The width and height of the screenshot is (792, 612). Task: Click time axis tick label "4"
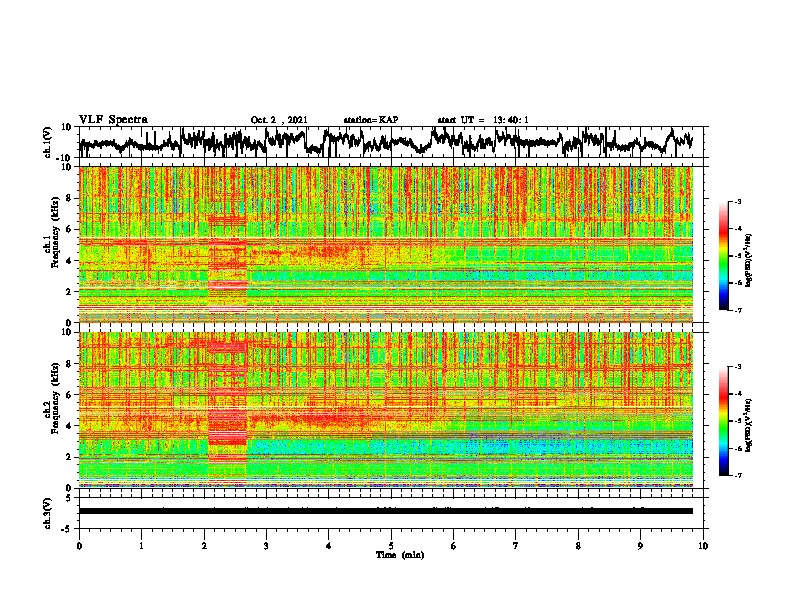(x=329, y=546)
